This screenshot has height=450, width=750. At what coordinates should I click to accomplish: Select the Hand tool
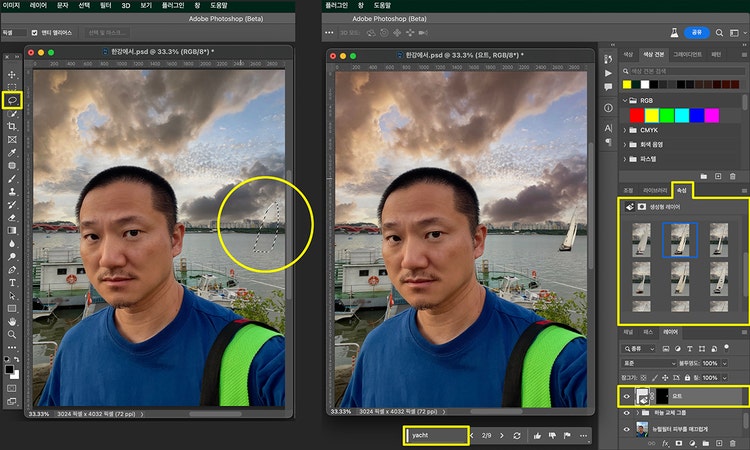(12, 321)
